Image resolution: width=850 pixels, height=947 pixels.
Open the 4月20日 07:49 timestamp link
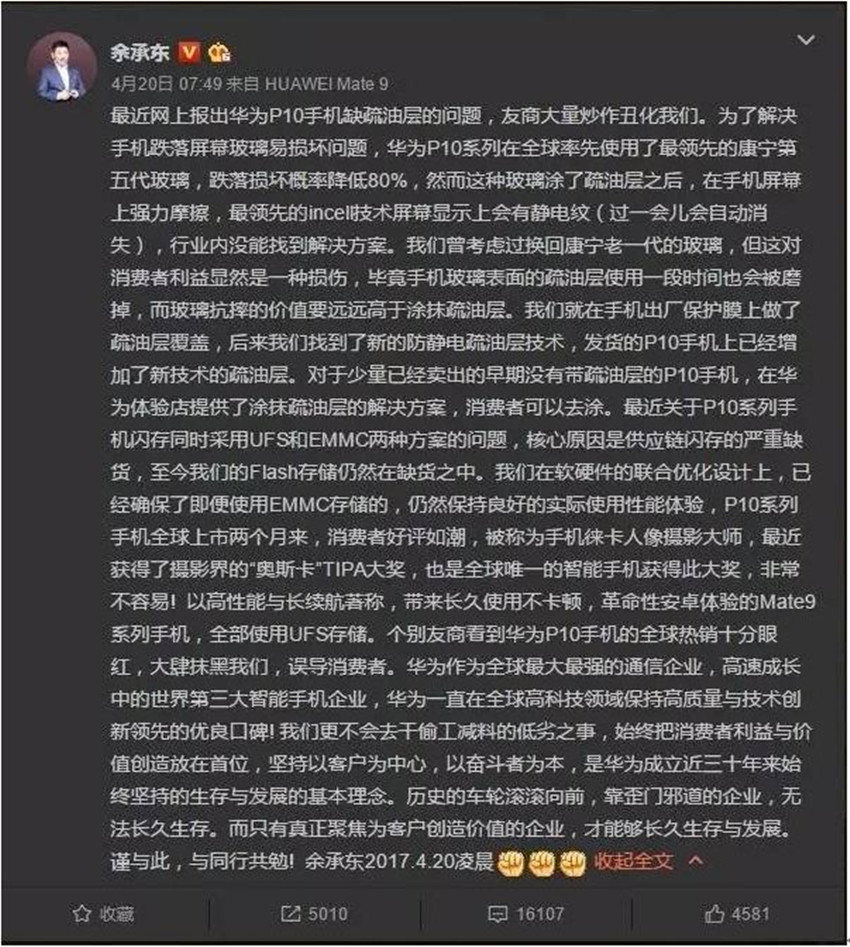click(166, 83)
